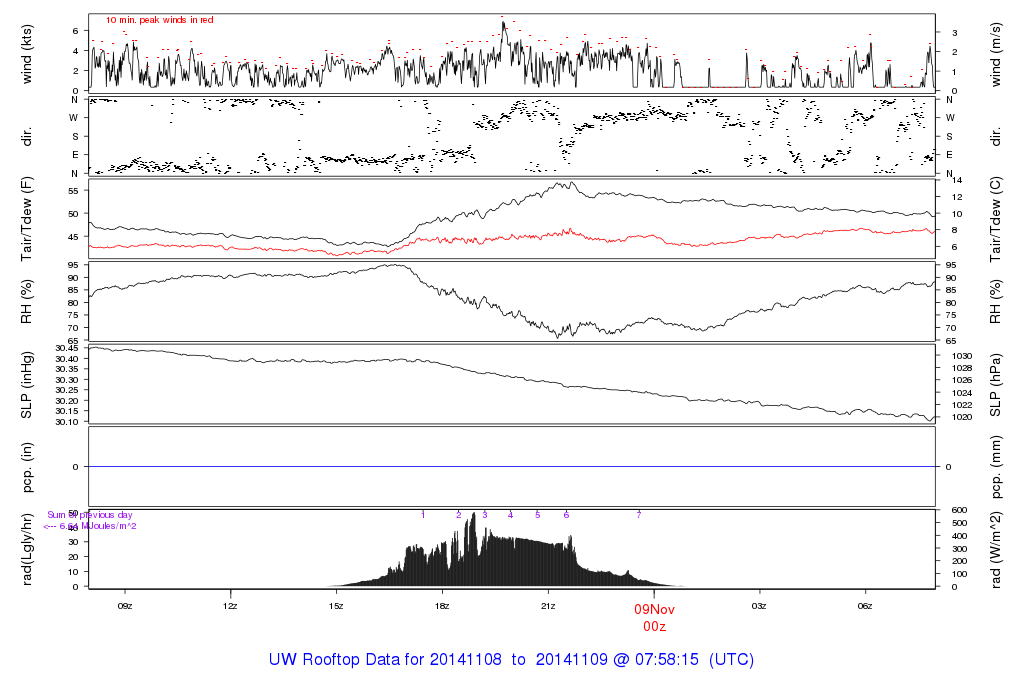Select purple marker 5 in radiation panel
This screenshot has width=1024, height=700.
pos(537,515)
